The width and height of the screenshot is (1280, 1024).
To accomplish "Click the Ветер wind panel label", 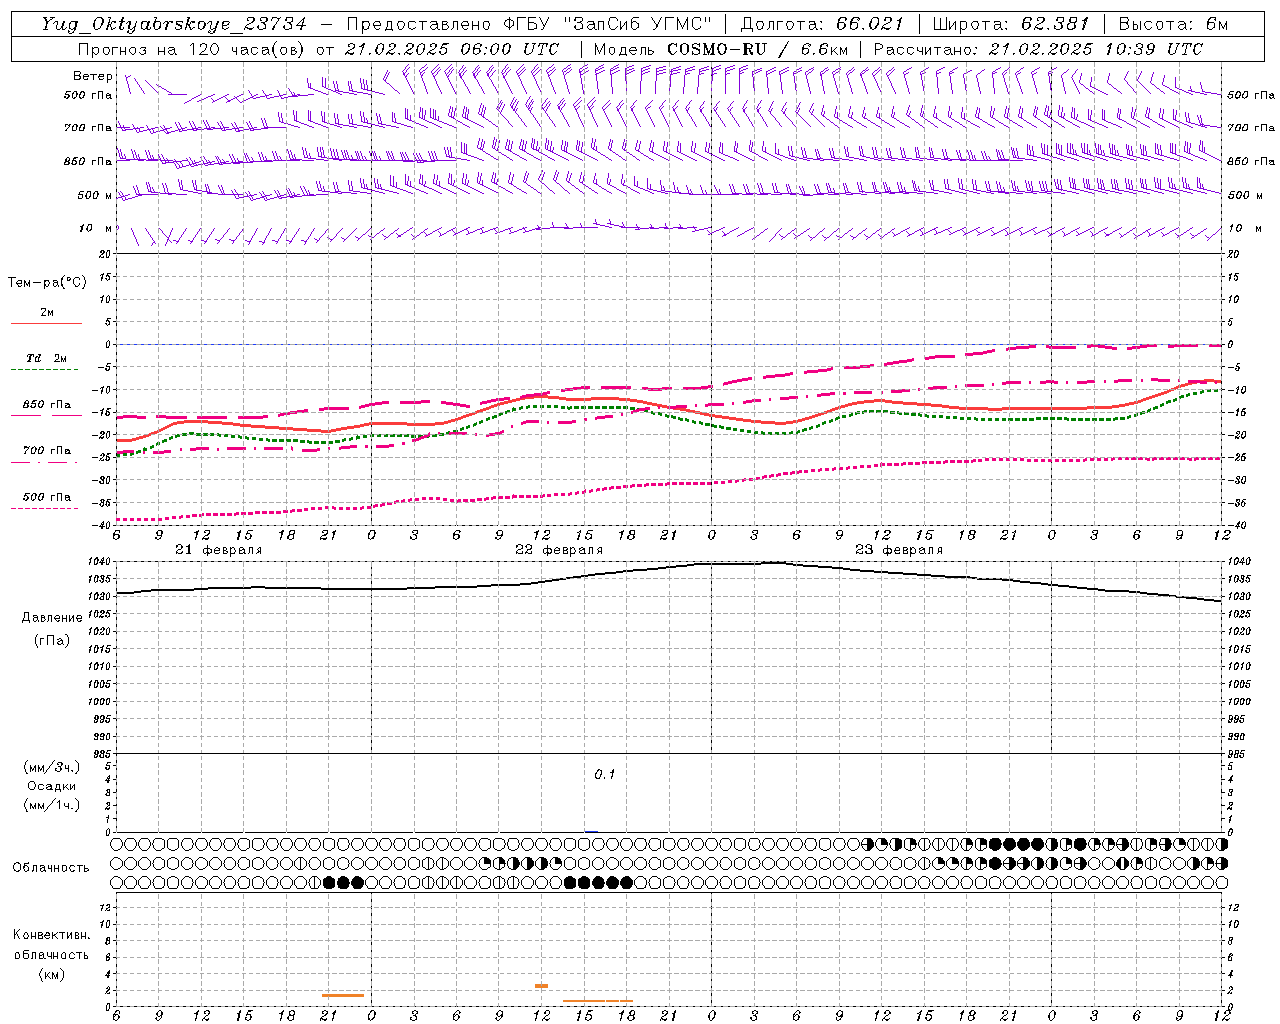I will click(x=92, y=76).
